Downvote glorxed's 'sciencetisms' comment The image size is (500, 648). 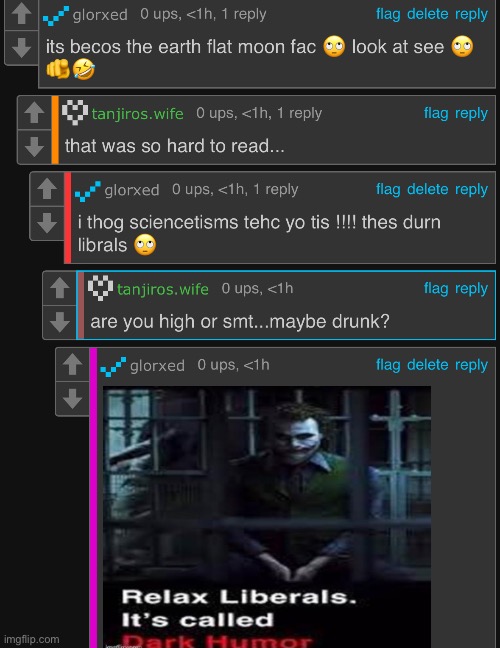47,223
